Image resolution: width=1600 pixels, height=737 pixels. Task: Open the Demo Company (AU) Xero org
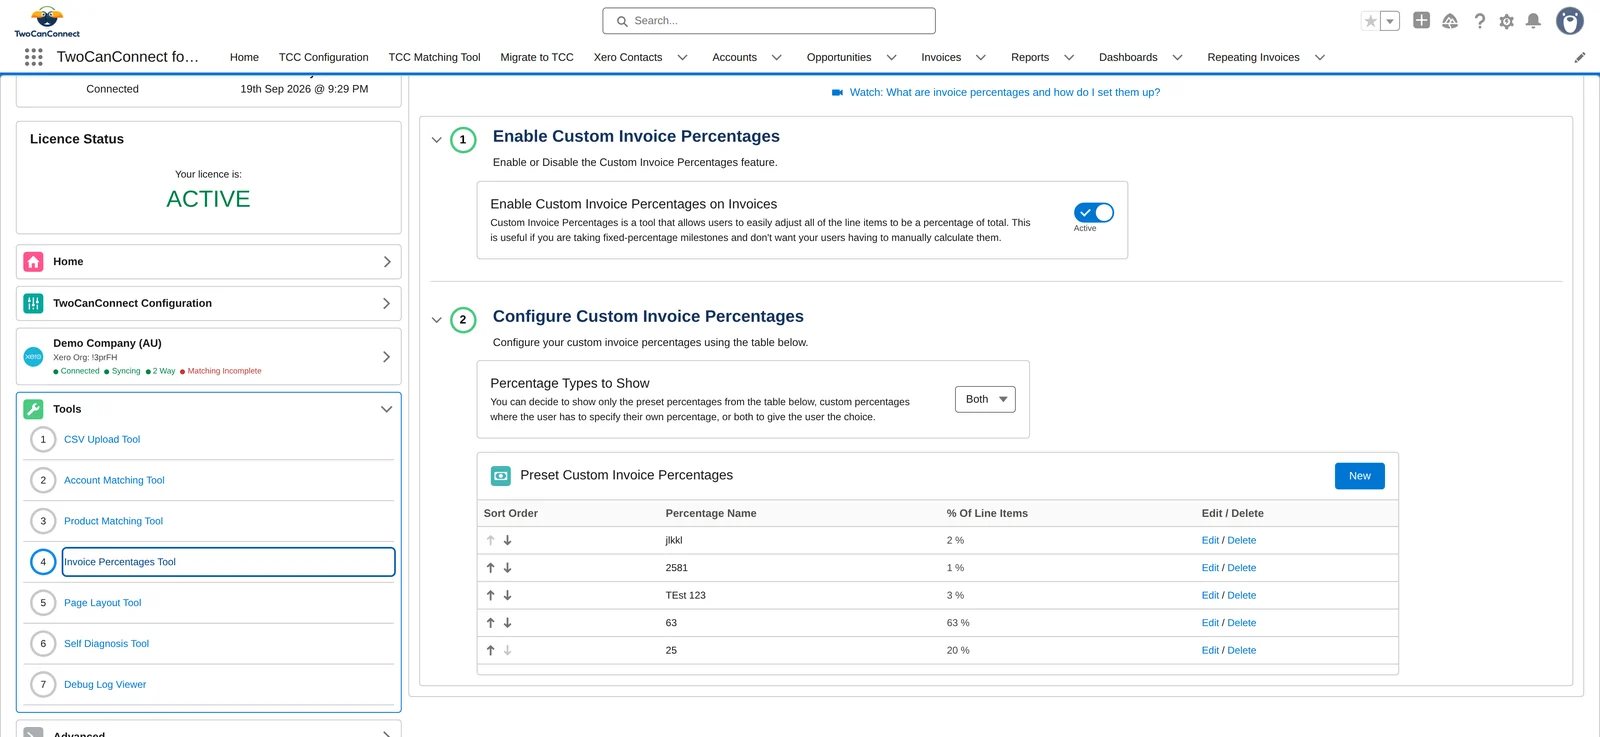208,357
